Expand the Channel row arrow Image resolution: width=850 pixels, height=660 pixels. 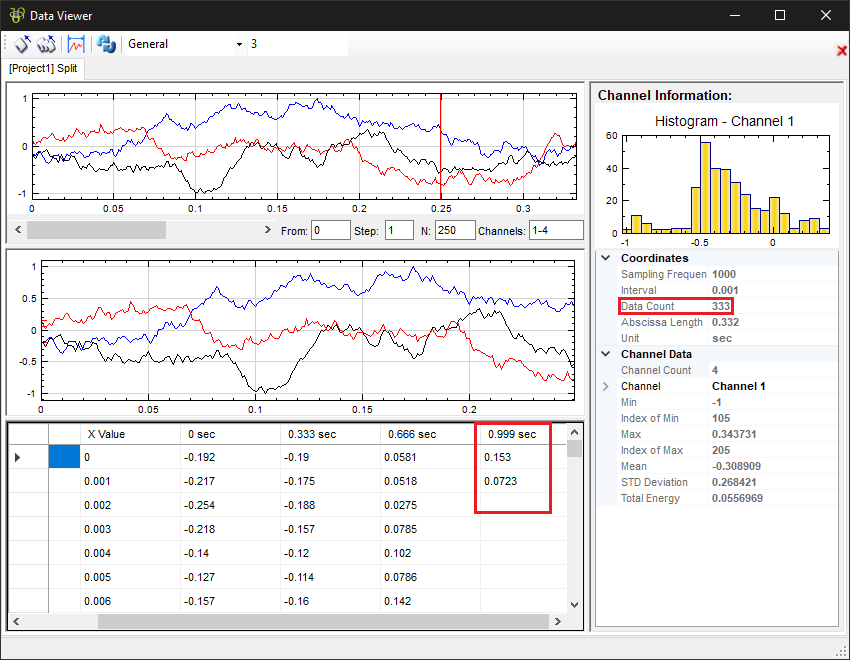tap(605, 386)
